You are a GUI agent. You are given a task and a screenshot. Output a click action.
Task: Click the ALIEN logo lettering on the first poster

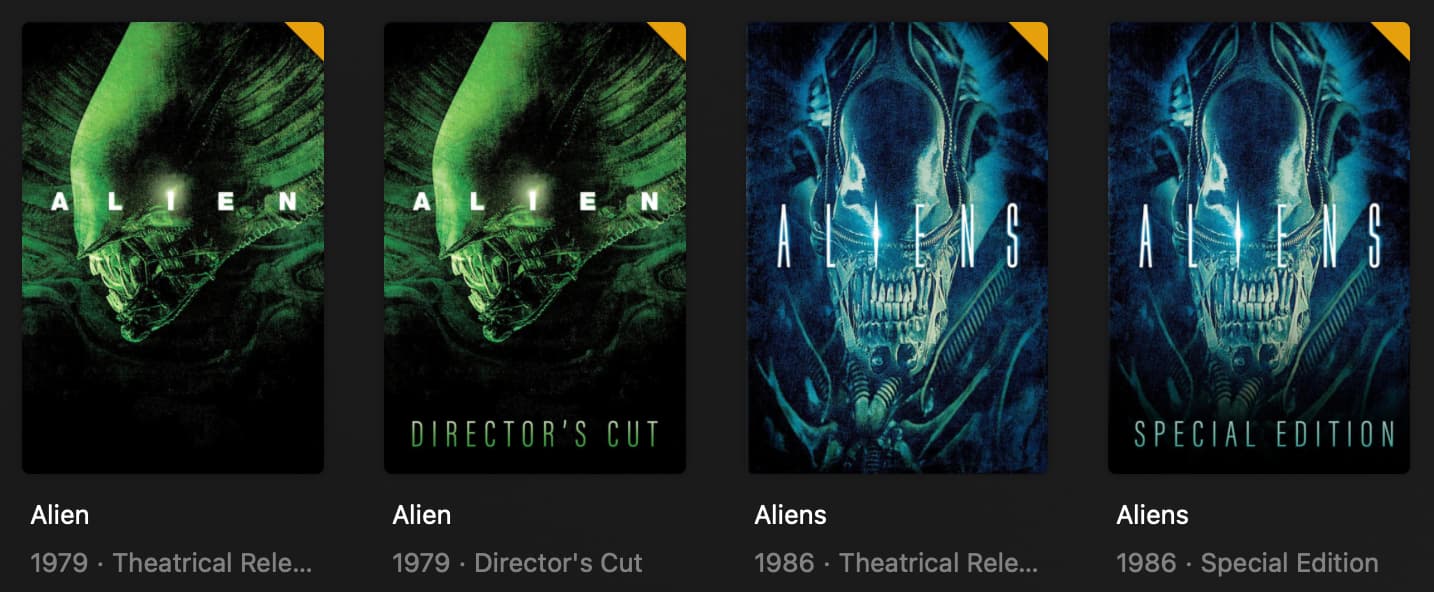[175, 202]
